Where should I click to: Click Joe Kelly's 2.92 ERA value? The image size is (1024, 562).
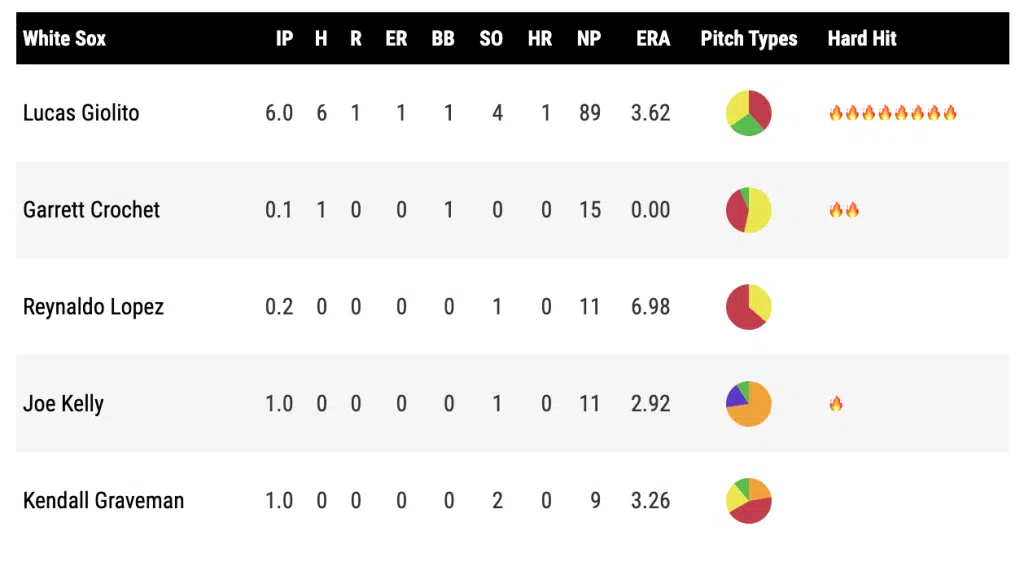[x=650, y=404]
